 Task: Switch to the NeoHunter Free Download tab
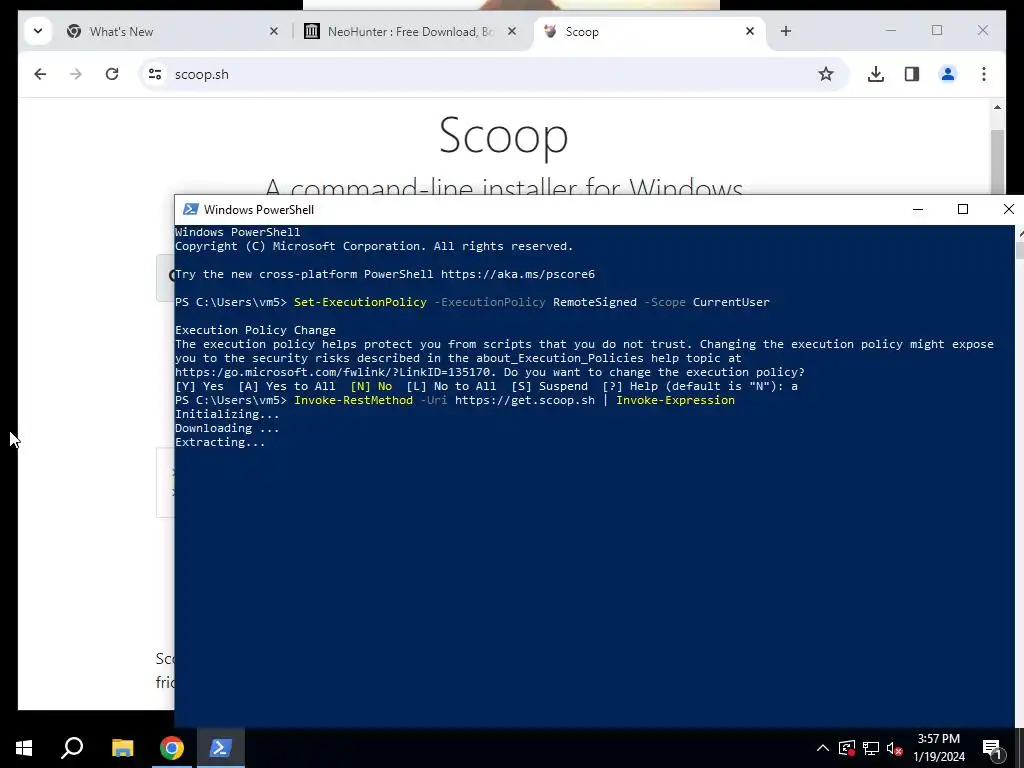click(410, 31)
